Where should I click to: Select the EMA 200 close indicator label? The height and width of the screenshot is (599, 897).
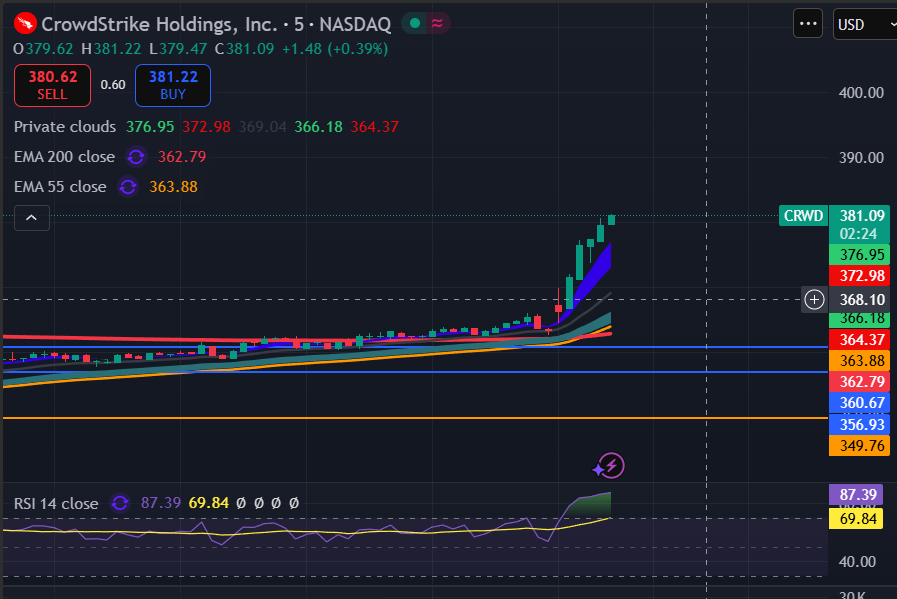click(x=64, y=157)
